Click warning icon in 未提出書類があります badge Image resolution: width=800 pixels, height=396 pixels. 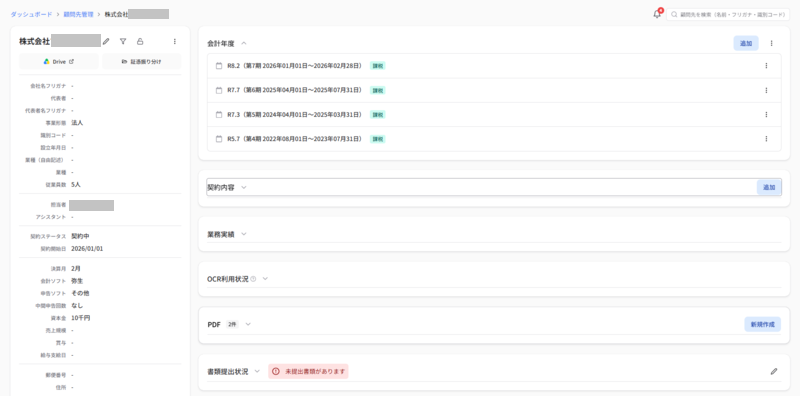coord(276,372)
